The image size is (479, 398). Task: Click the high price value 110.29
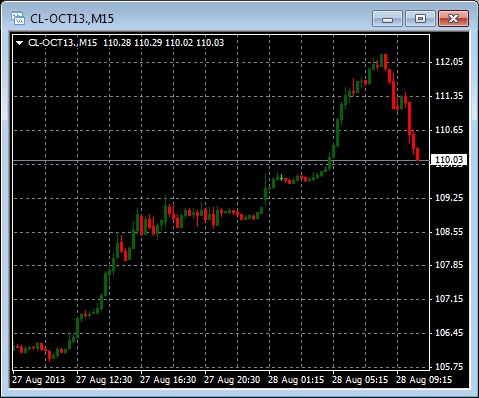click(x=148, y=43)
